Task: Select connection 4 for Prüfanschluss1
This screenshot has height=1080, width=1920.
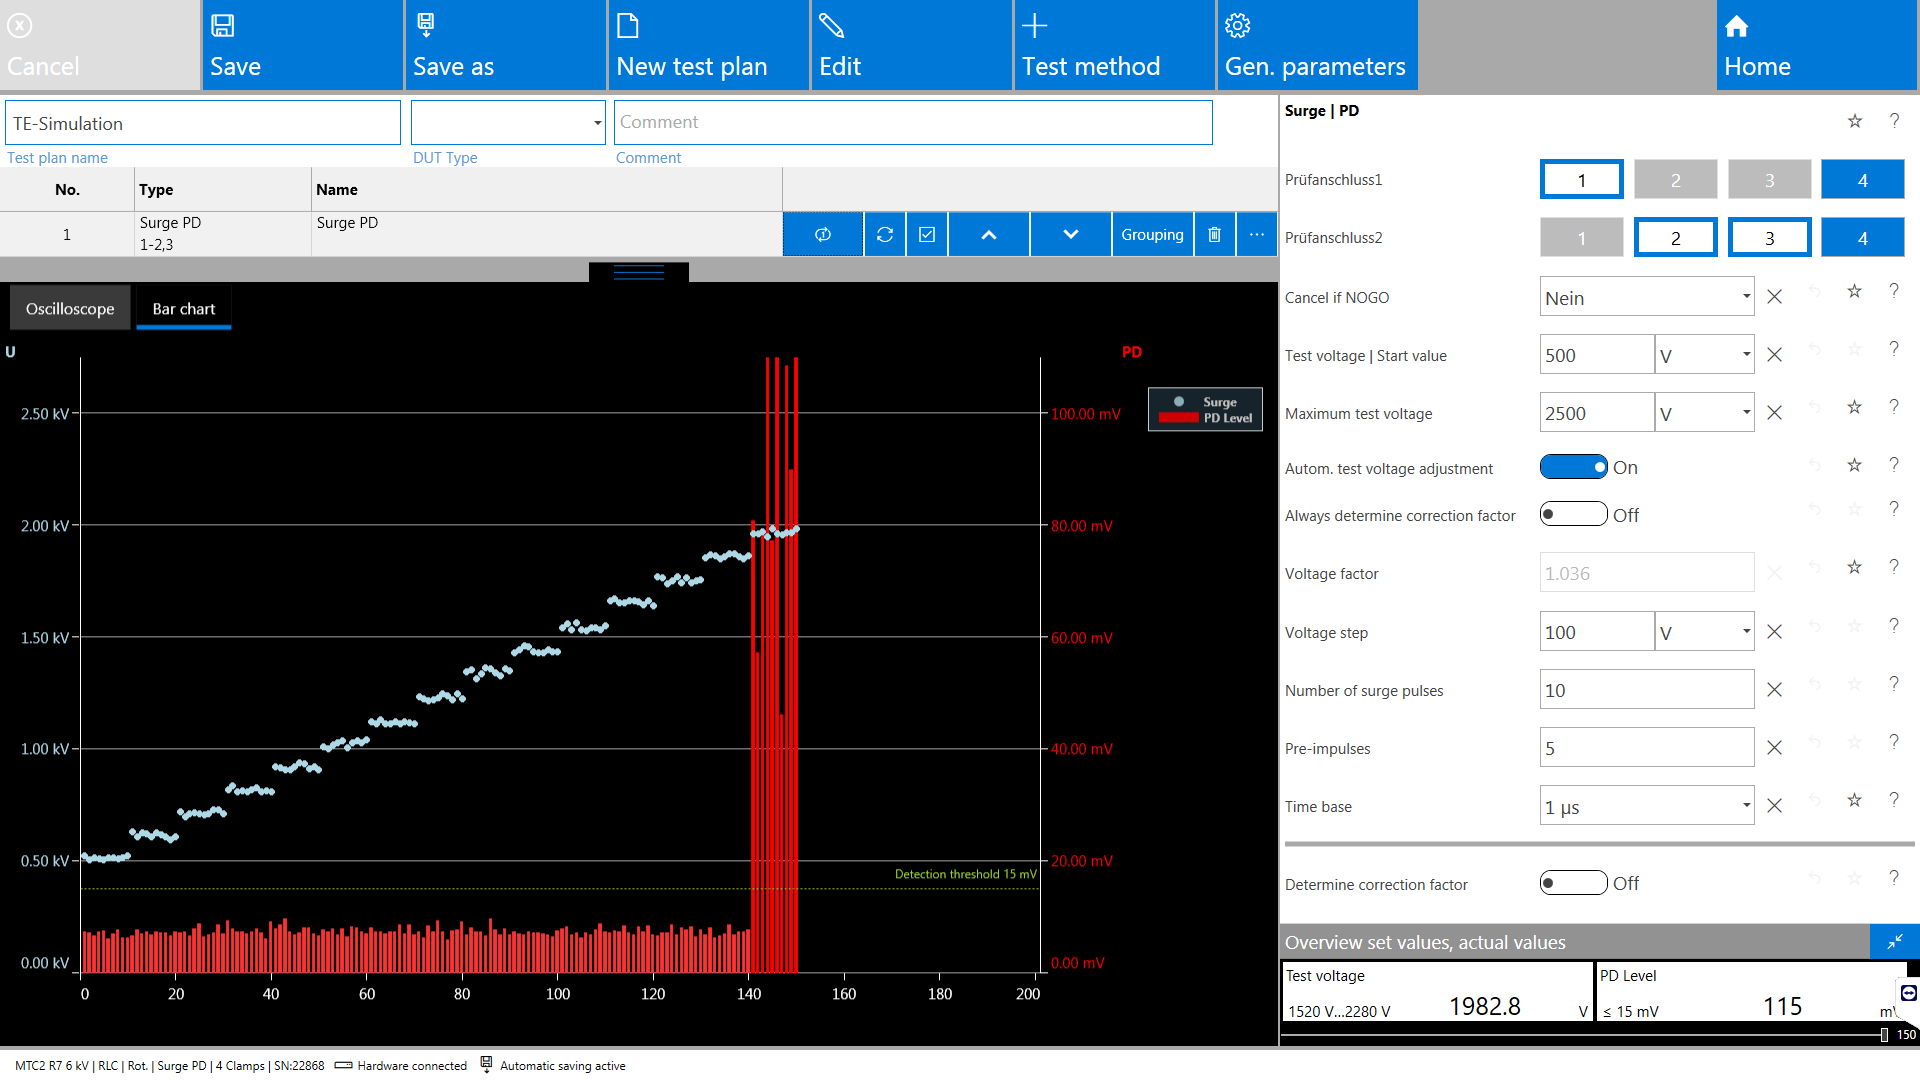Action: (x=1862, y=180)
